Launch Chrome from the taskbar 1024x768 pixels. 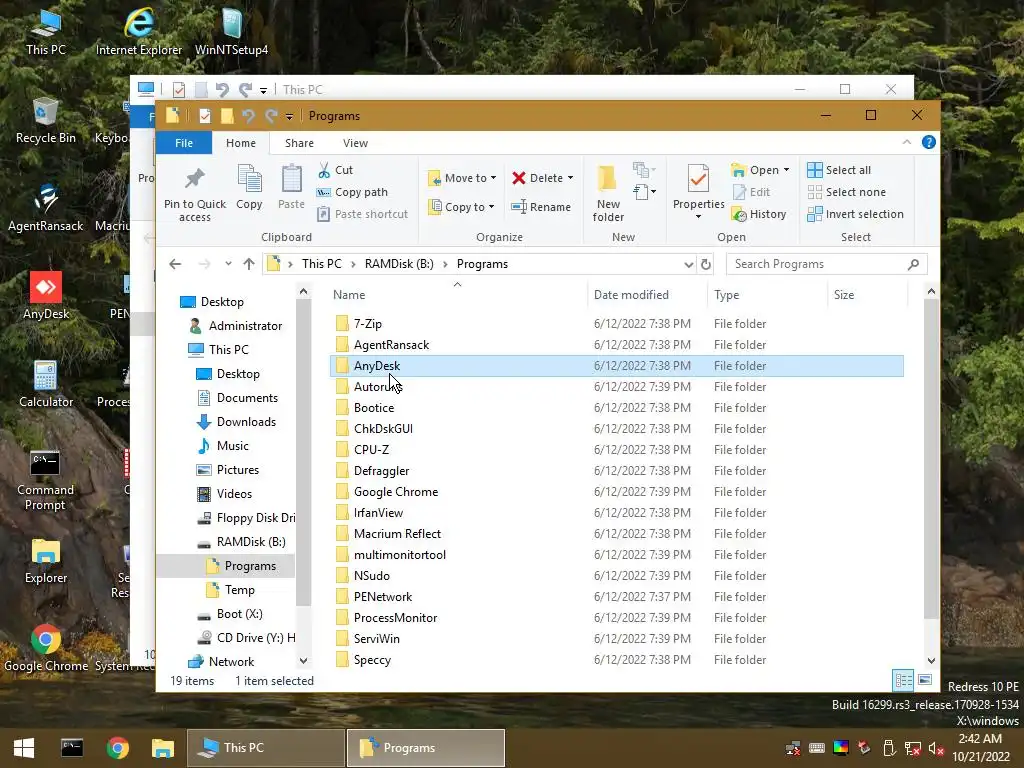click(118, 748)
